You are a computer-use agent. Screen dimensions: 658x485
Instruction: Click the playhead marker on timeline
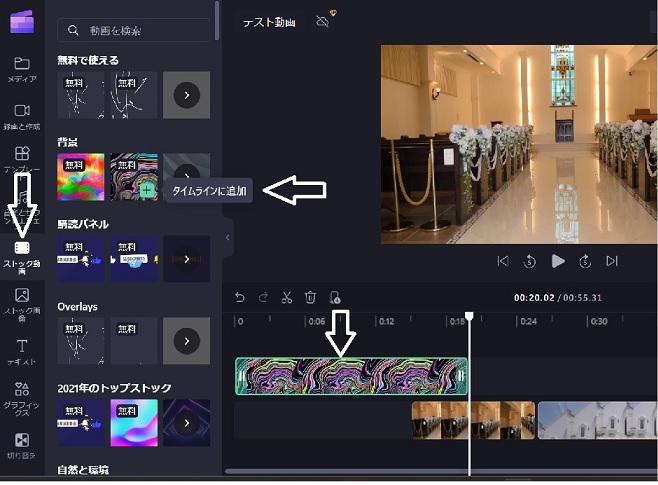pyautogui.click(x=469, y=316)
